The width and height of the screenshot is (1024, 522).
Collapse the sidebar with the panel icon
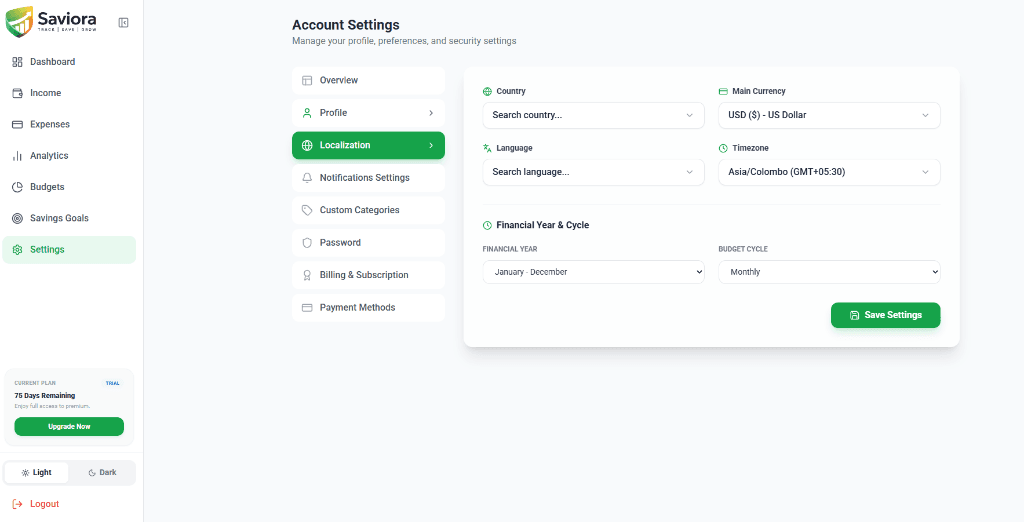coord(123,23)
